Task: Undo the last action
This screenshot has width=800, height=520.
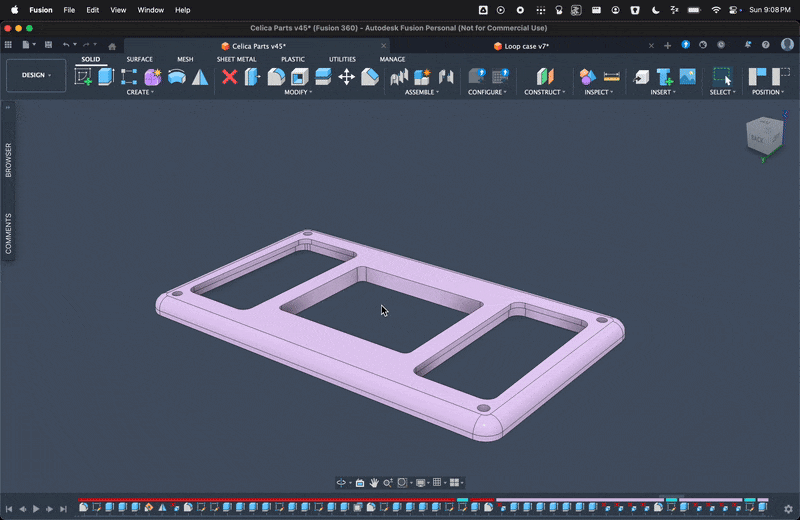Action: (x=66, y=45)
